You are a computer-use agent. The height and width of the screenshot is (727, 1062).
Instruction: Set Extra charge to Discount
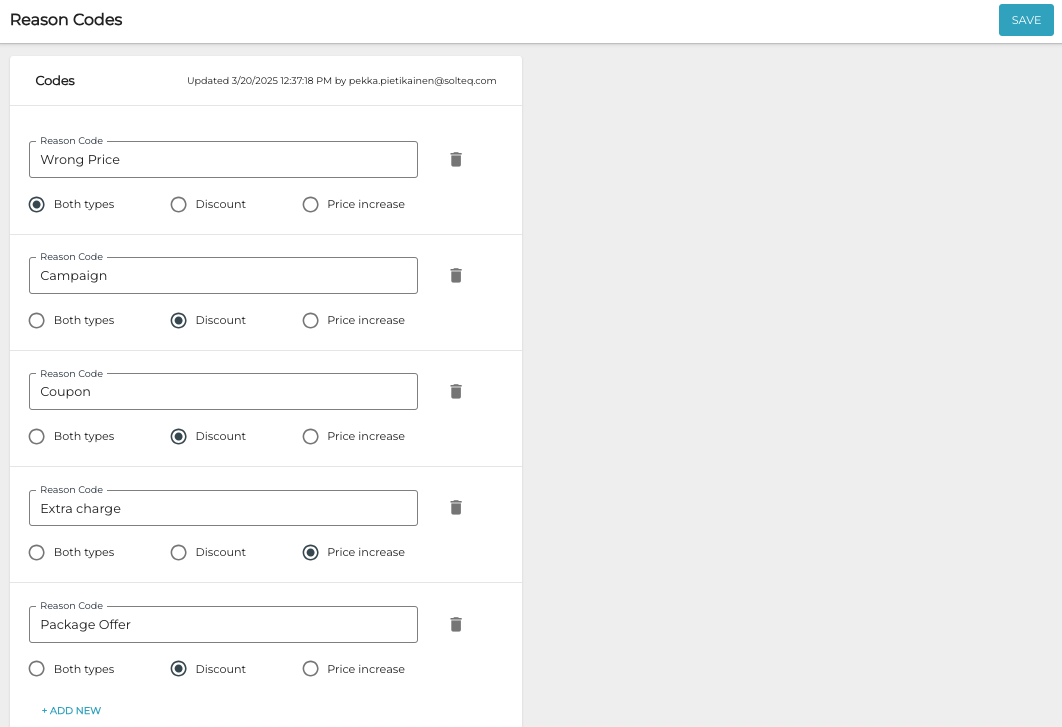[179, 552]
